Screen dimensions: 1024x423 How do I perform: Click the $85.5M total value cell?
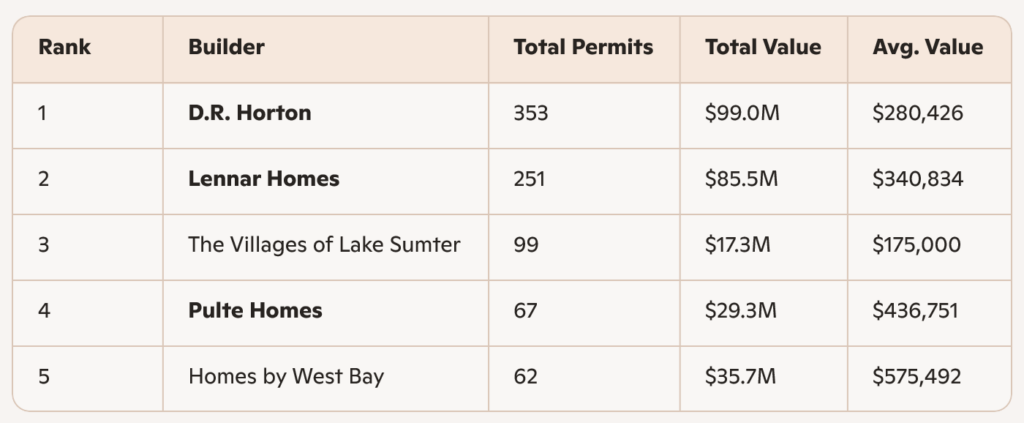click(x=741, y=179)
